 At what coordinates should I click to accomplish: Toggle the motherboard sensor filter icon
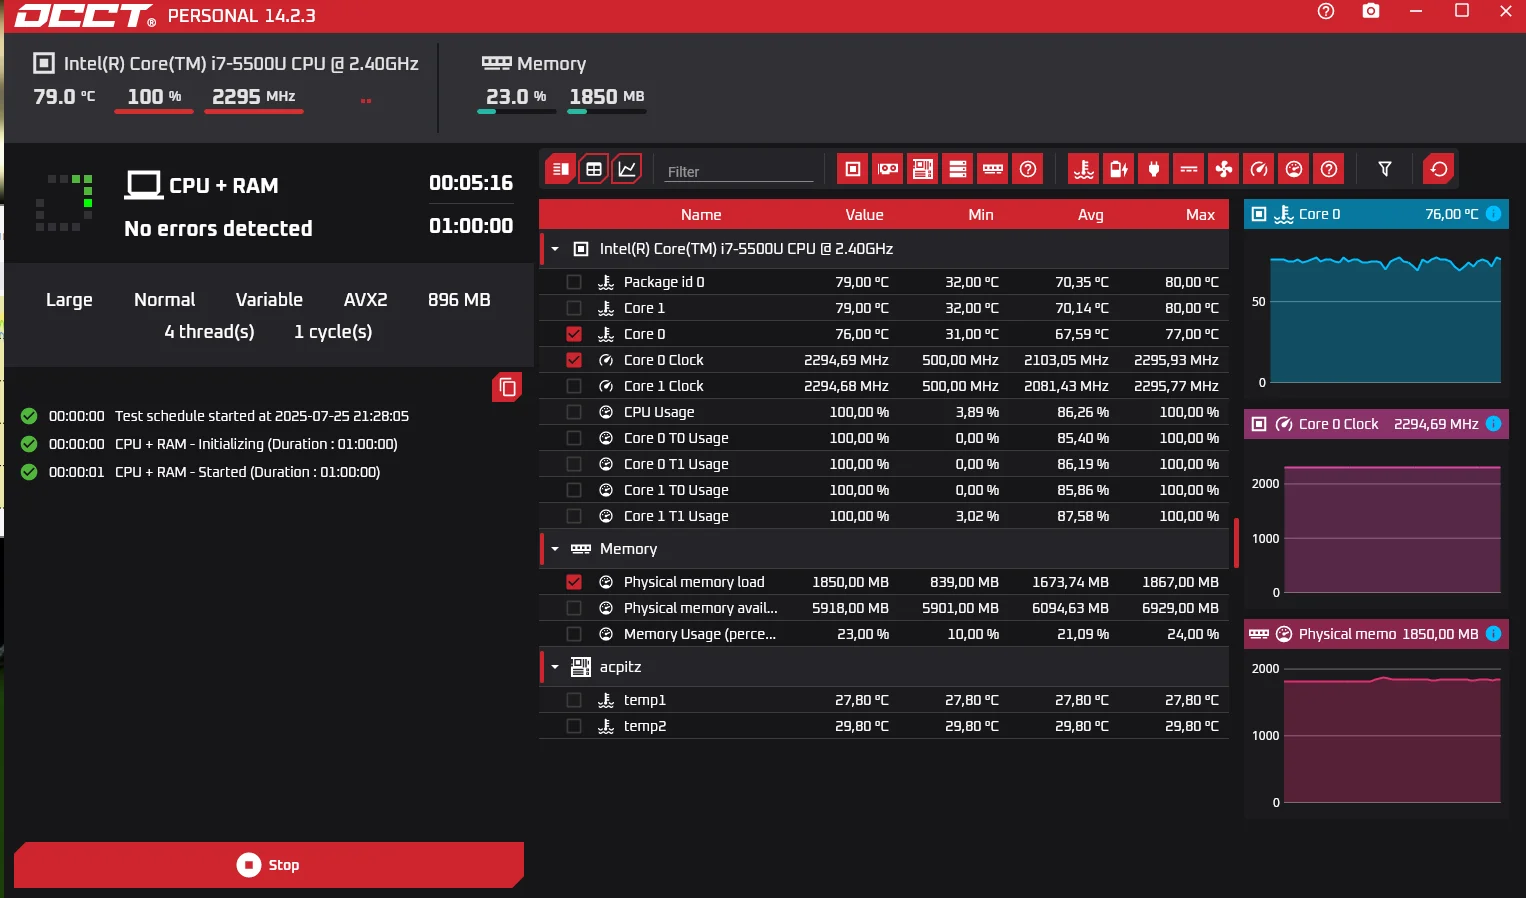tap(923, 169)
